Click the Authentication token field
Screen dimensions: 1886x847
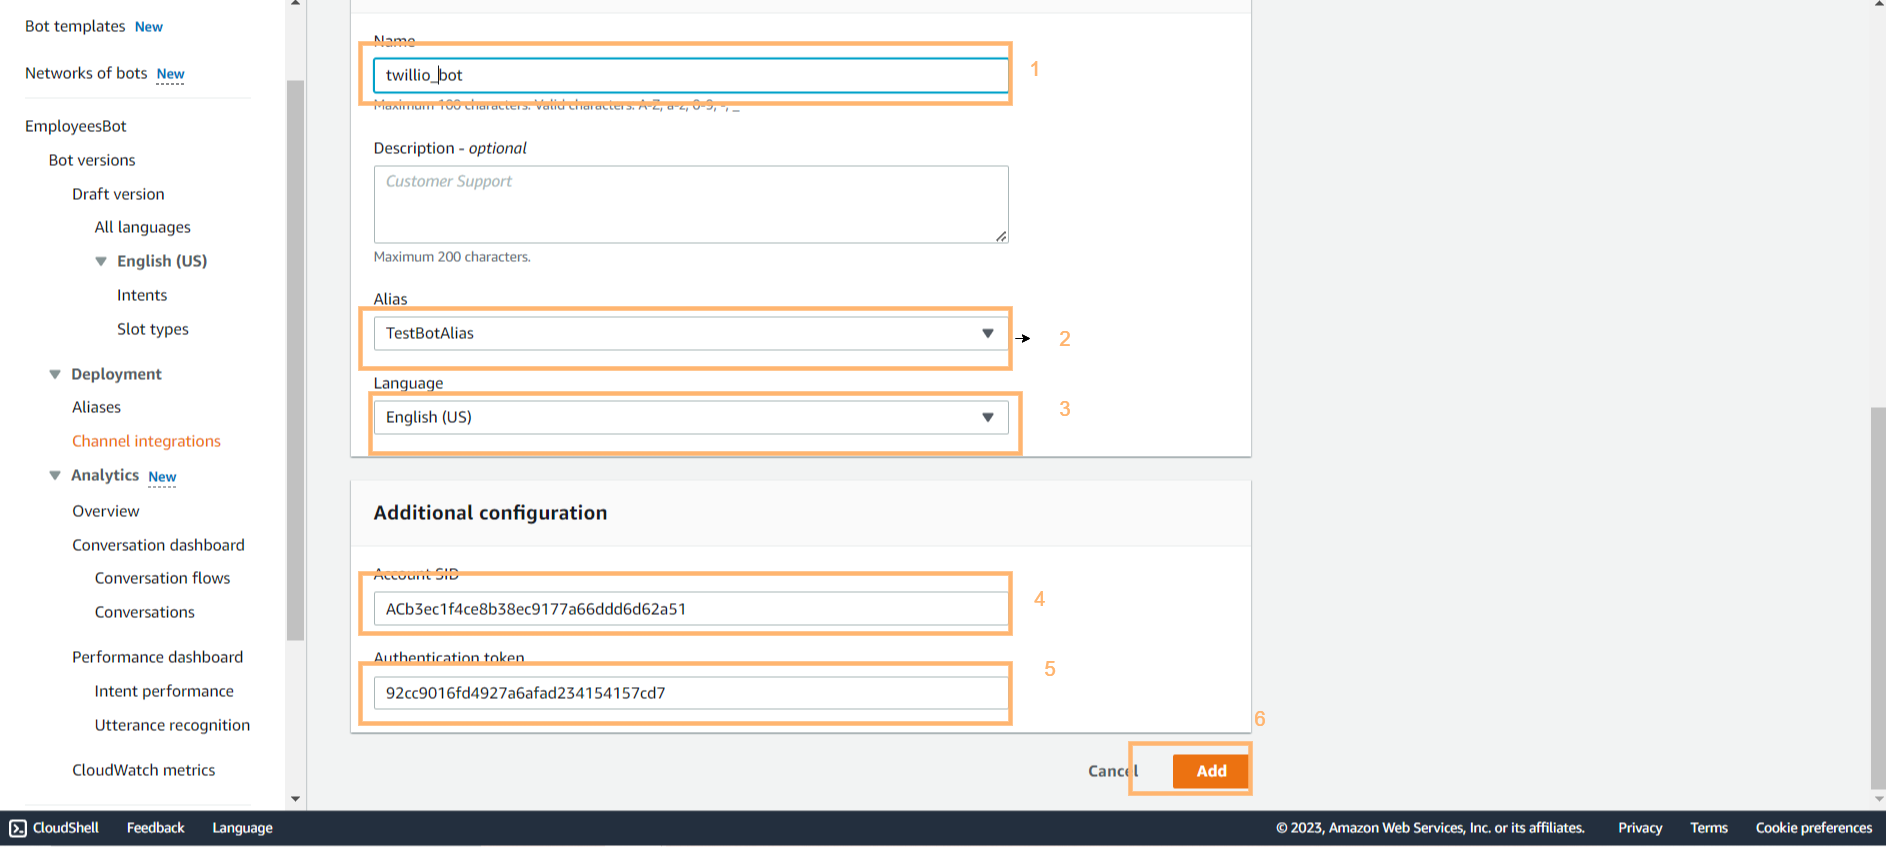point(691,693)
